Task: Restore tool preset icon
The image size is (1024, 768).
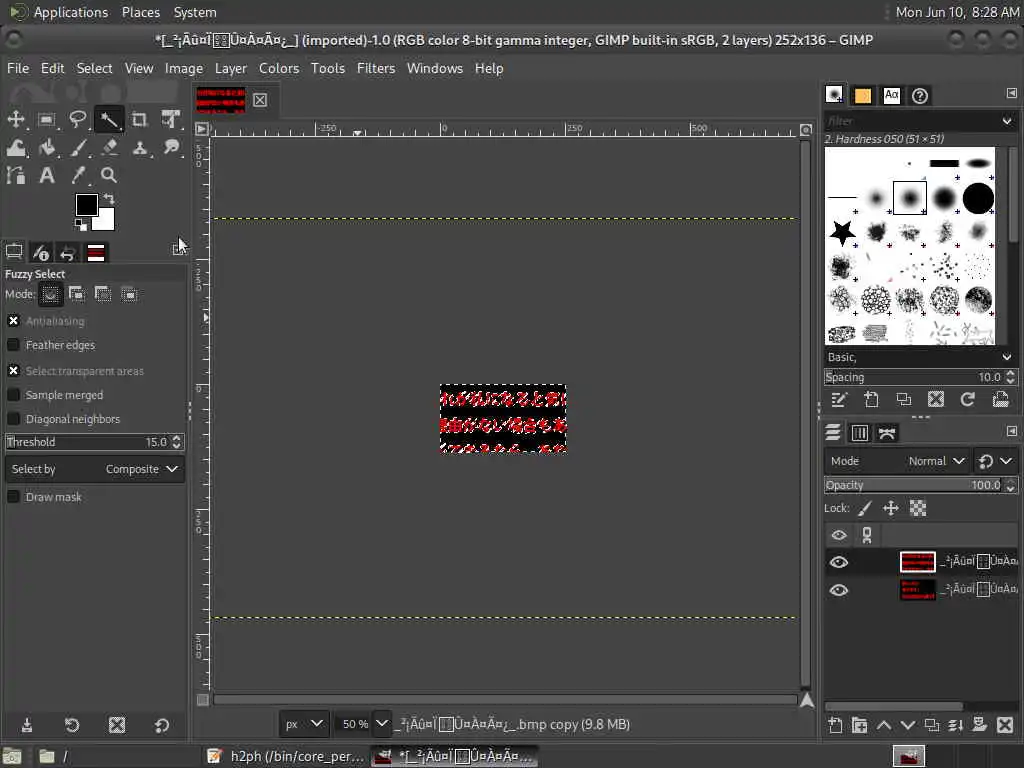Action: point(72,725)
